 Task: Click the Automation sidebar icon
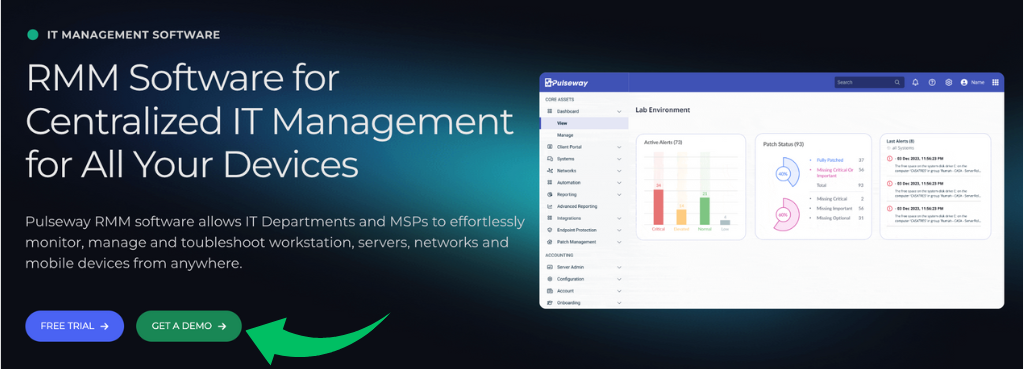(x=550, y=182)
